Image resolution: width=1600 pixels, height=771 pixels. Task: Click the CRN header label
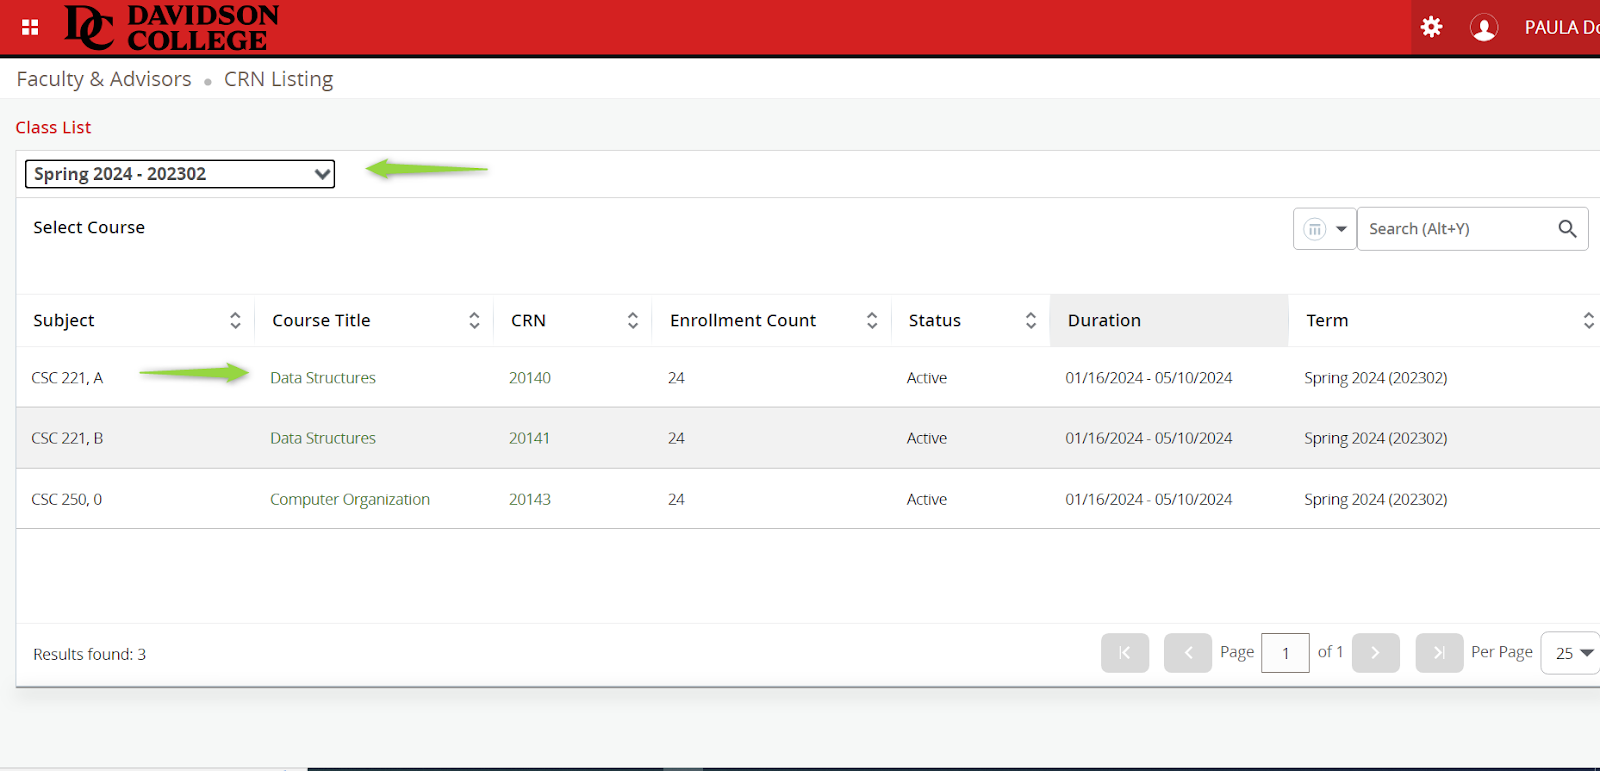click(528, 320)
